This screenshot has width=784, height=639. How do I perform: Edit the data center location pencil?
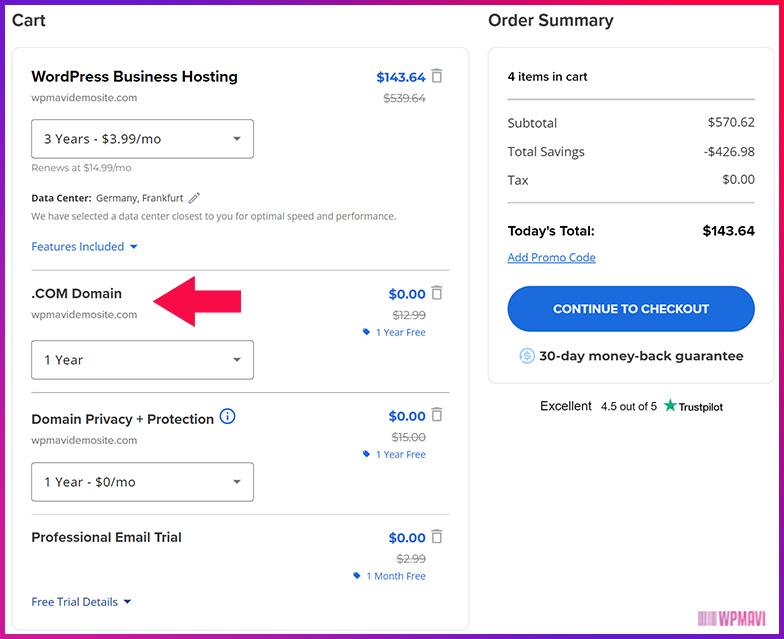[194, 198]
